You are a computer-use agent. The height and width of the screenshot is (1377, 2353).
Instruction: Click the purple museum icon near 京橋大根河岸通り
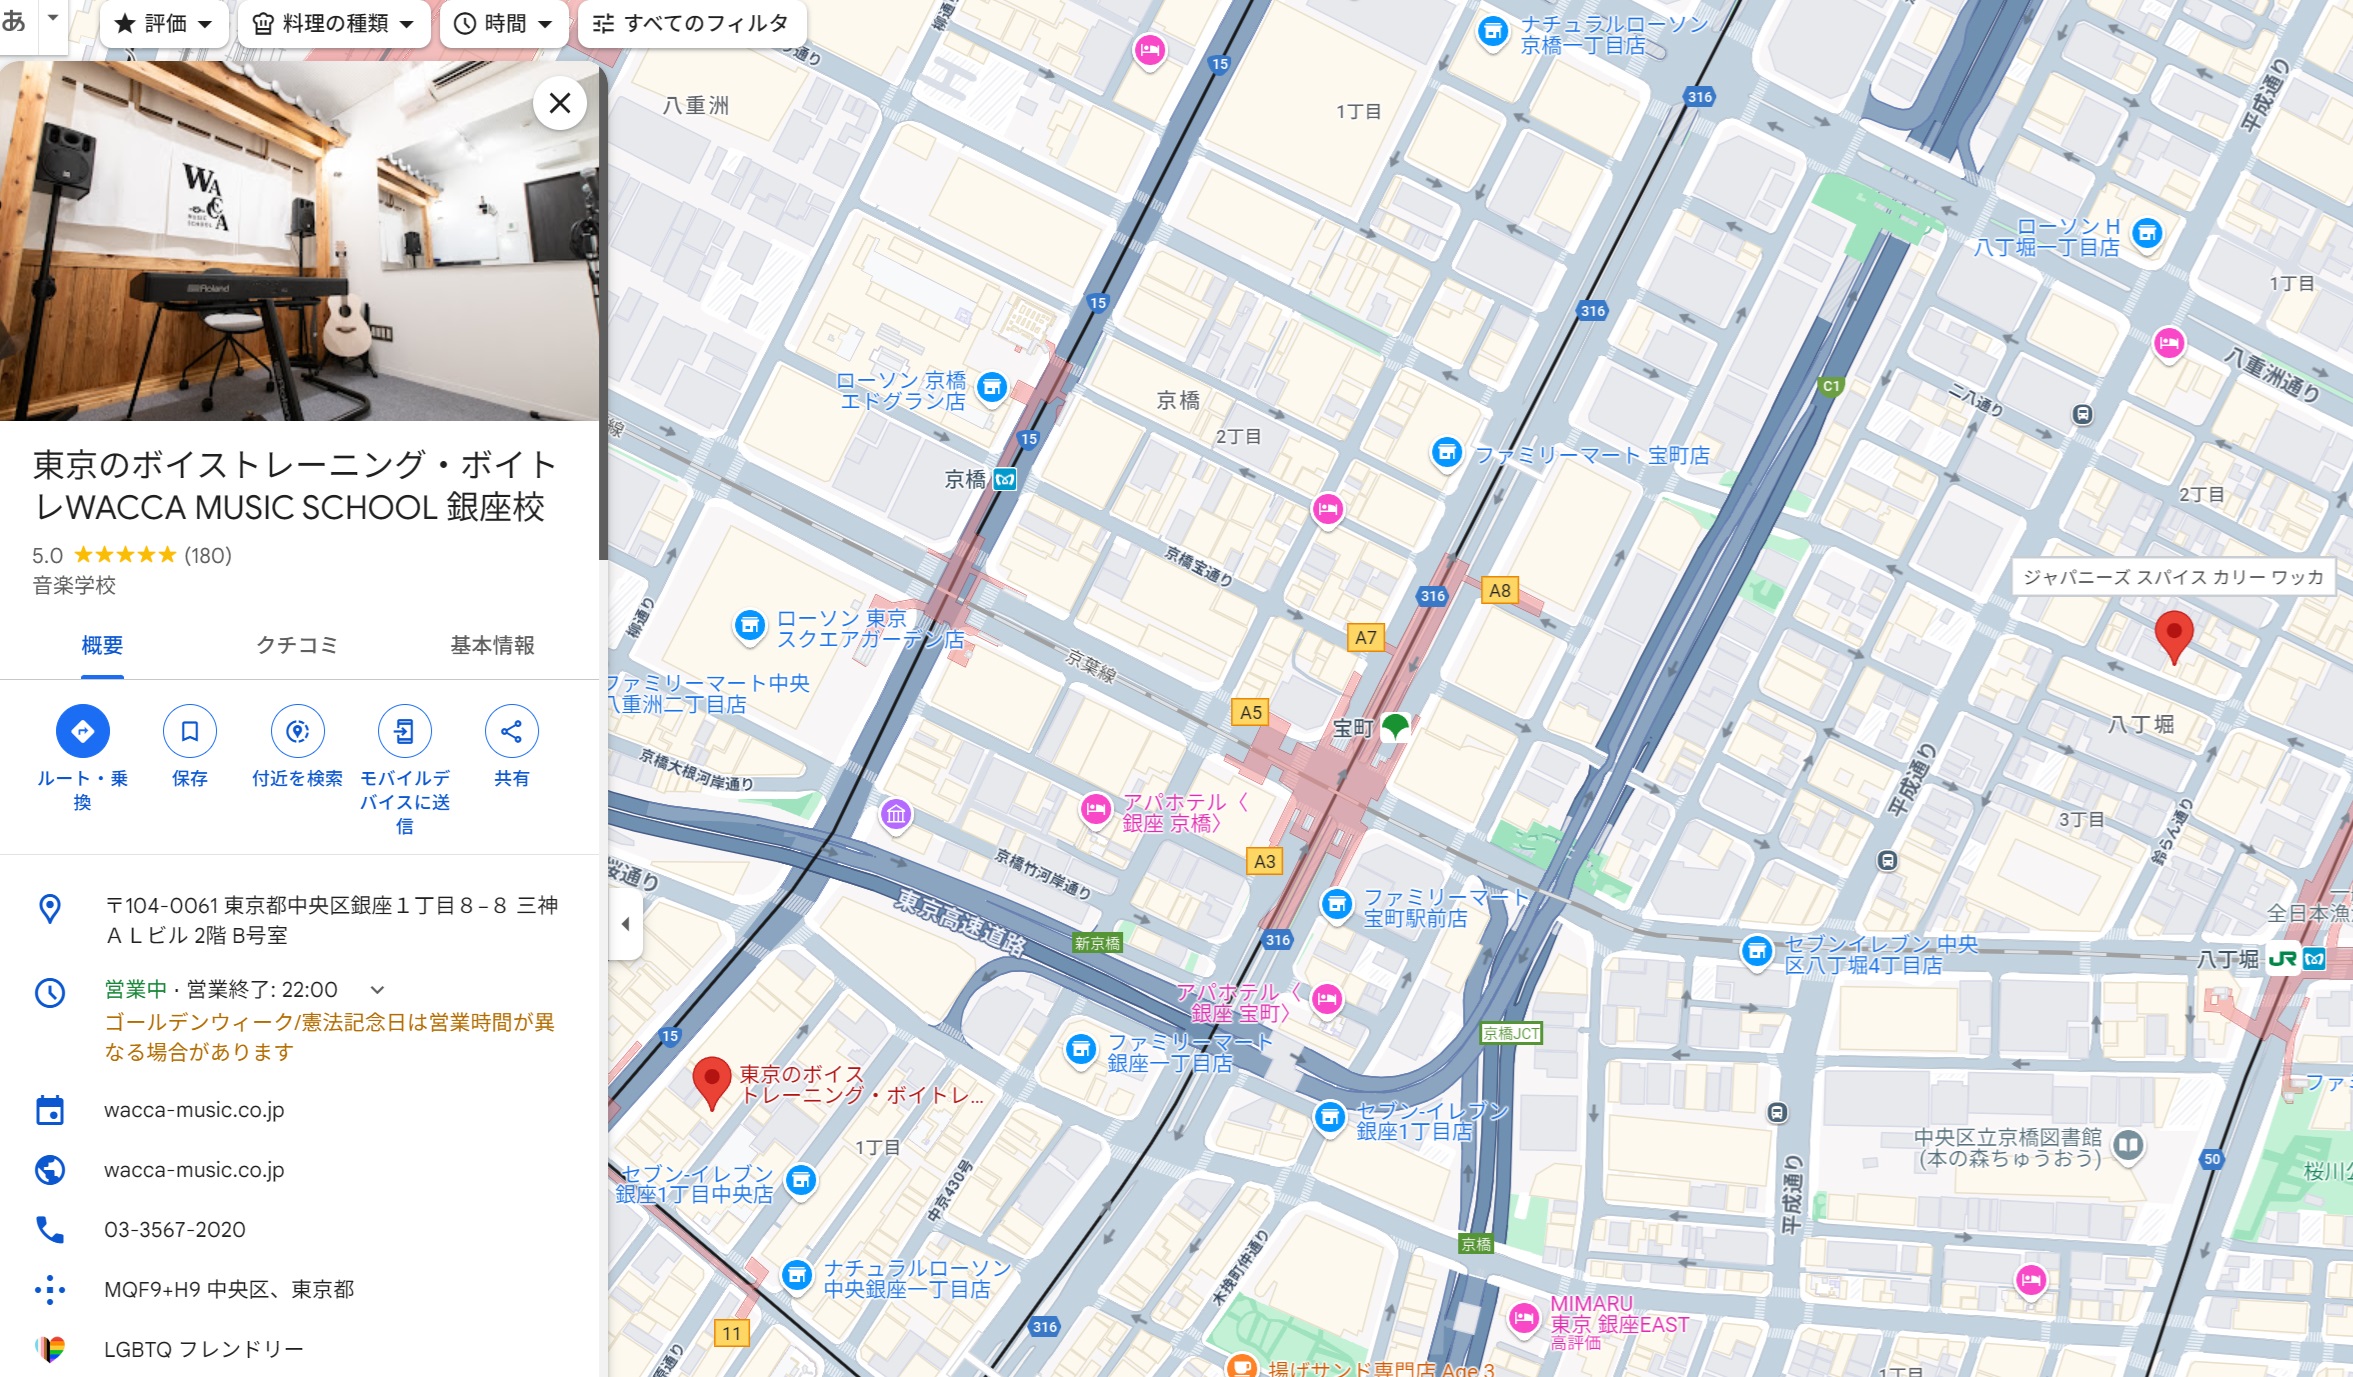coord(895,815)
